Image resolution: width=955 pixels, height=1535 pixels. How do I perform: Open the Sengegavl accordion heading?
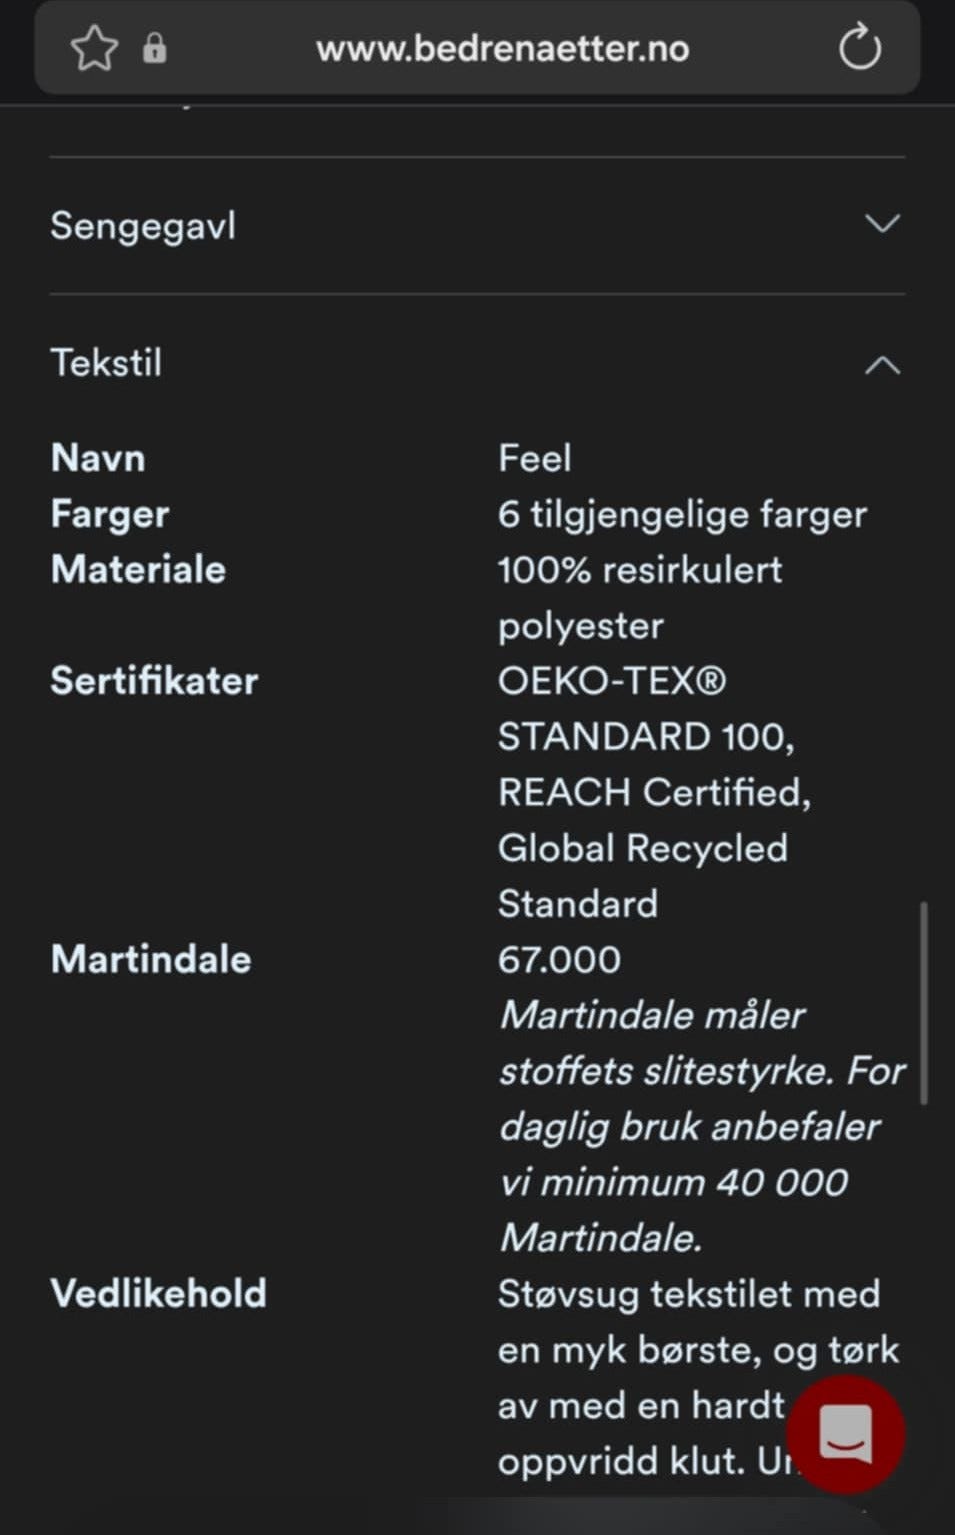click(143, 226)
